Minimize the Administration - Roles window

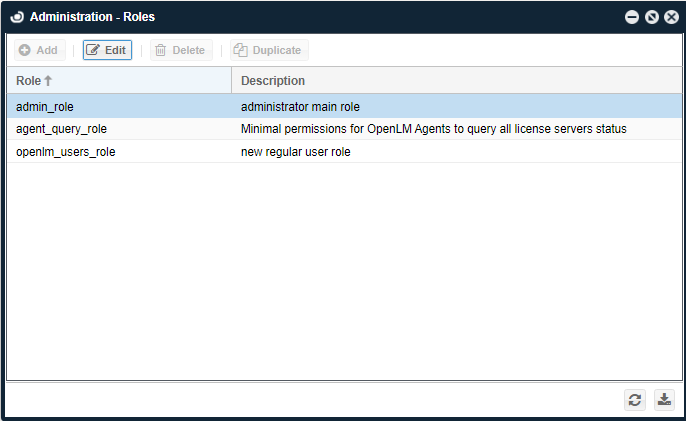pos(632,17)
